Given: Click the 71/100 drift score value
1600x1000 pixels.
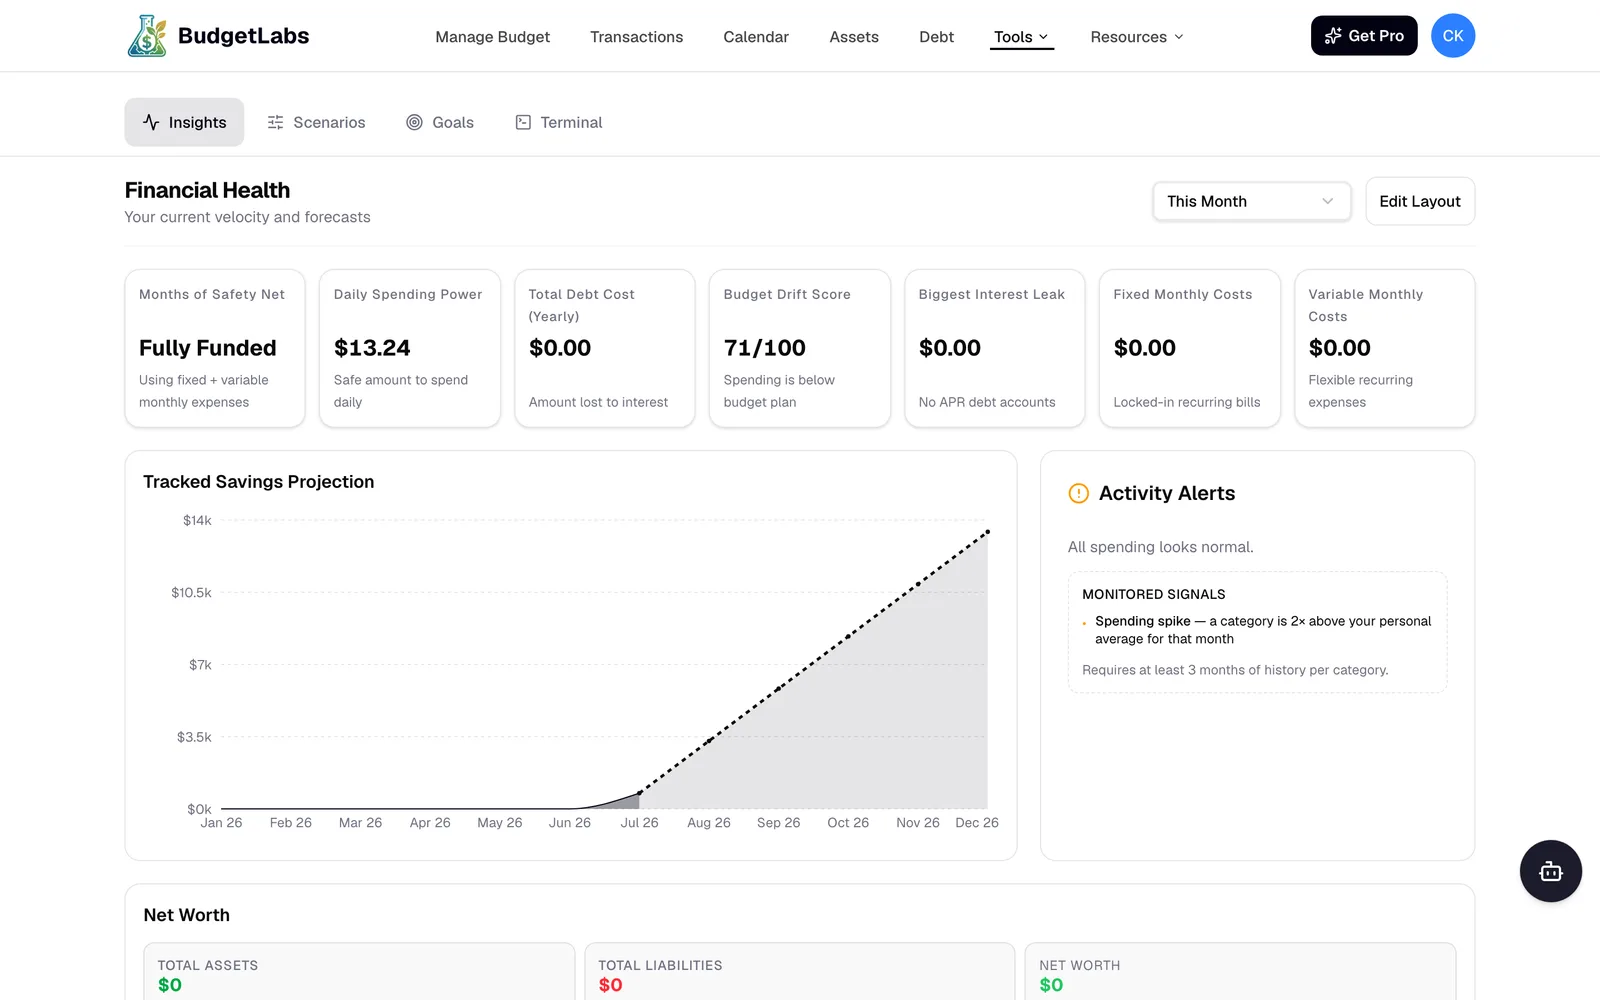Looking at the screenshot, I should pos(765,348).
